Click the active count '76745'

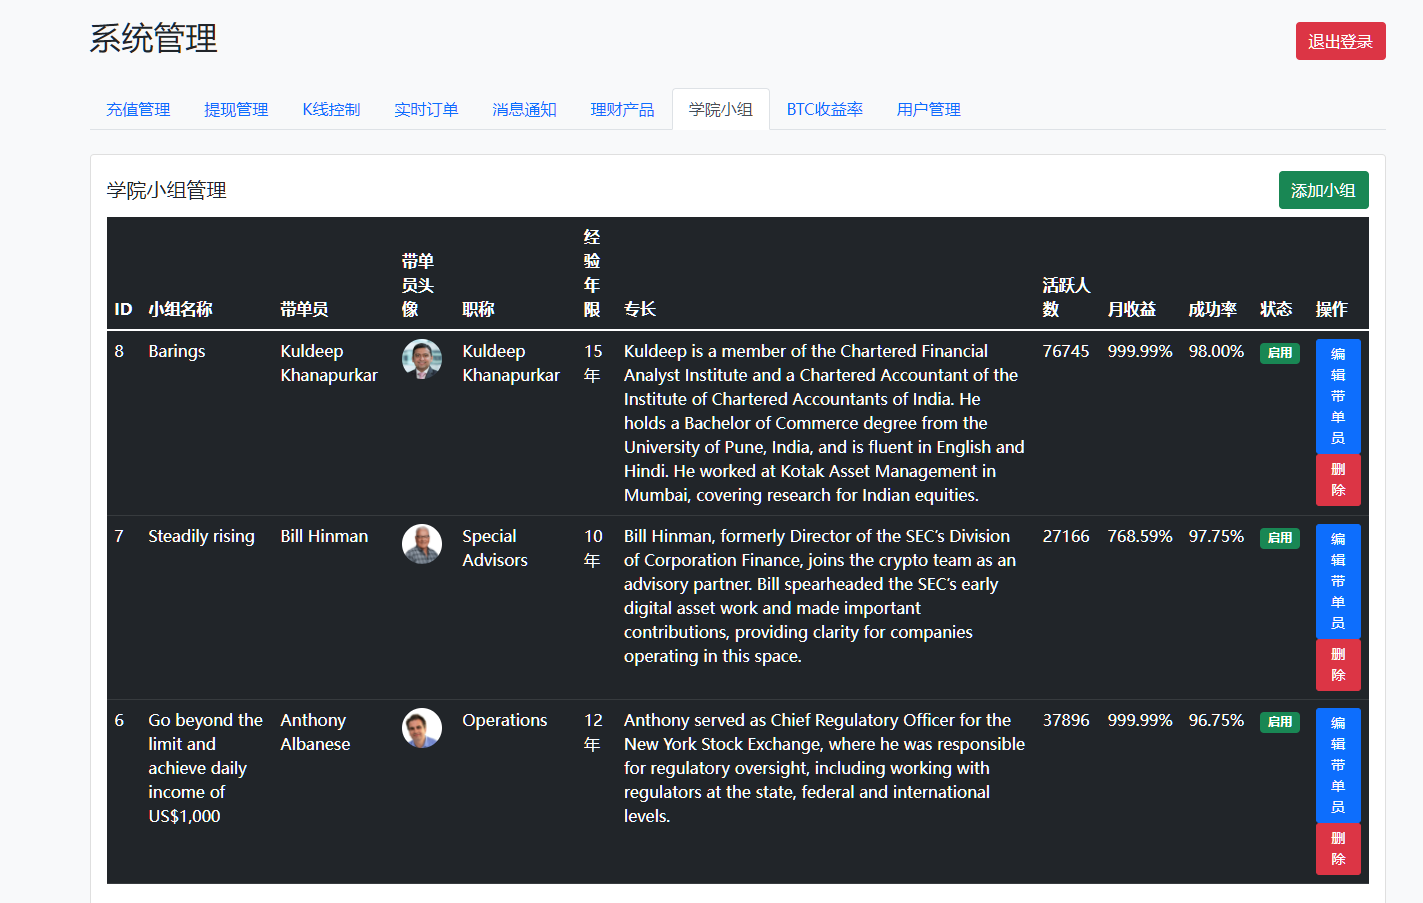(1066, 351)
